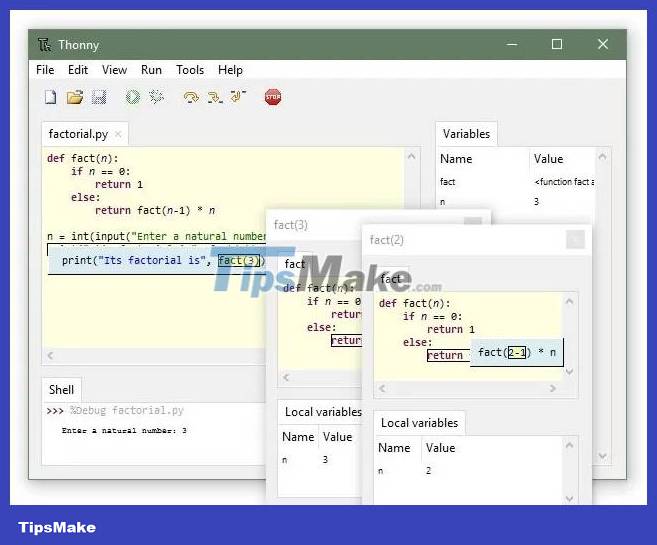The width and height of the screenshot is (657, 545).
Task: Open the Tools menu
Action: (190, 70)
